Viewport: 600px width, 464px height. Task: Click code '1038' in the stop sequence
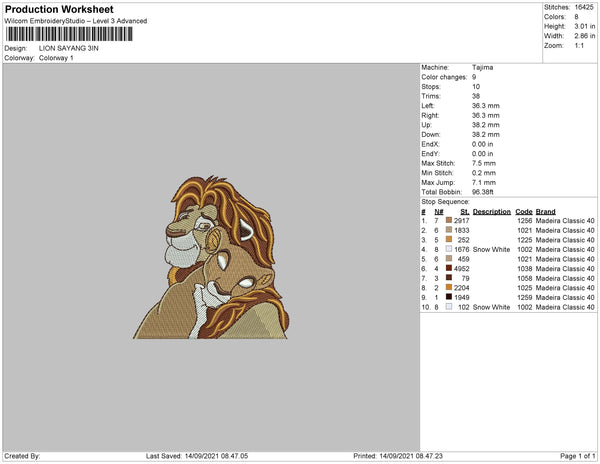tap(525, 269)
